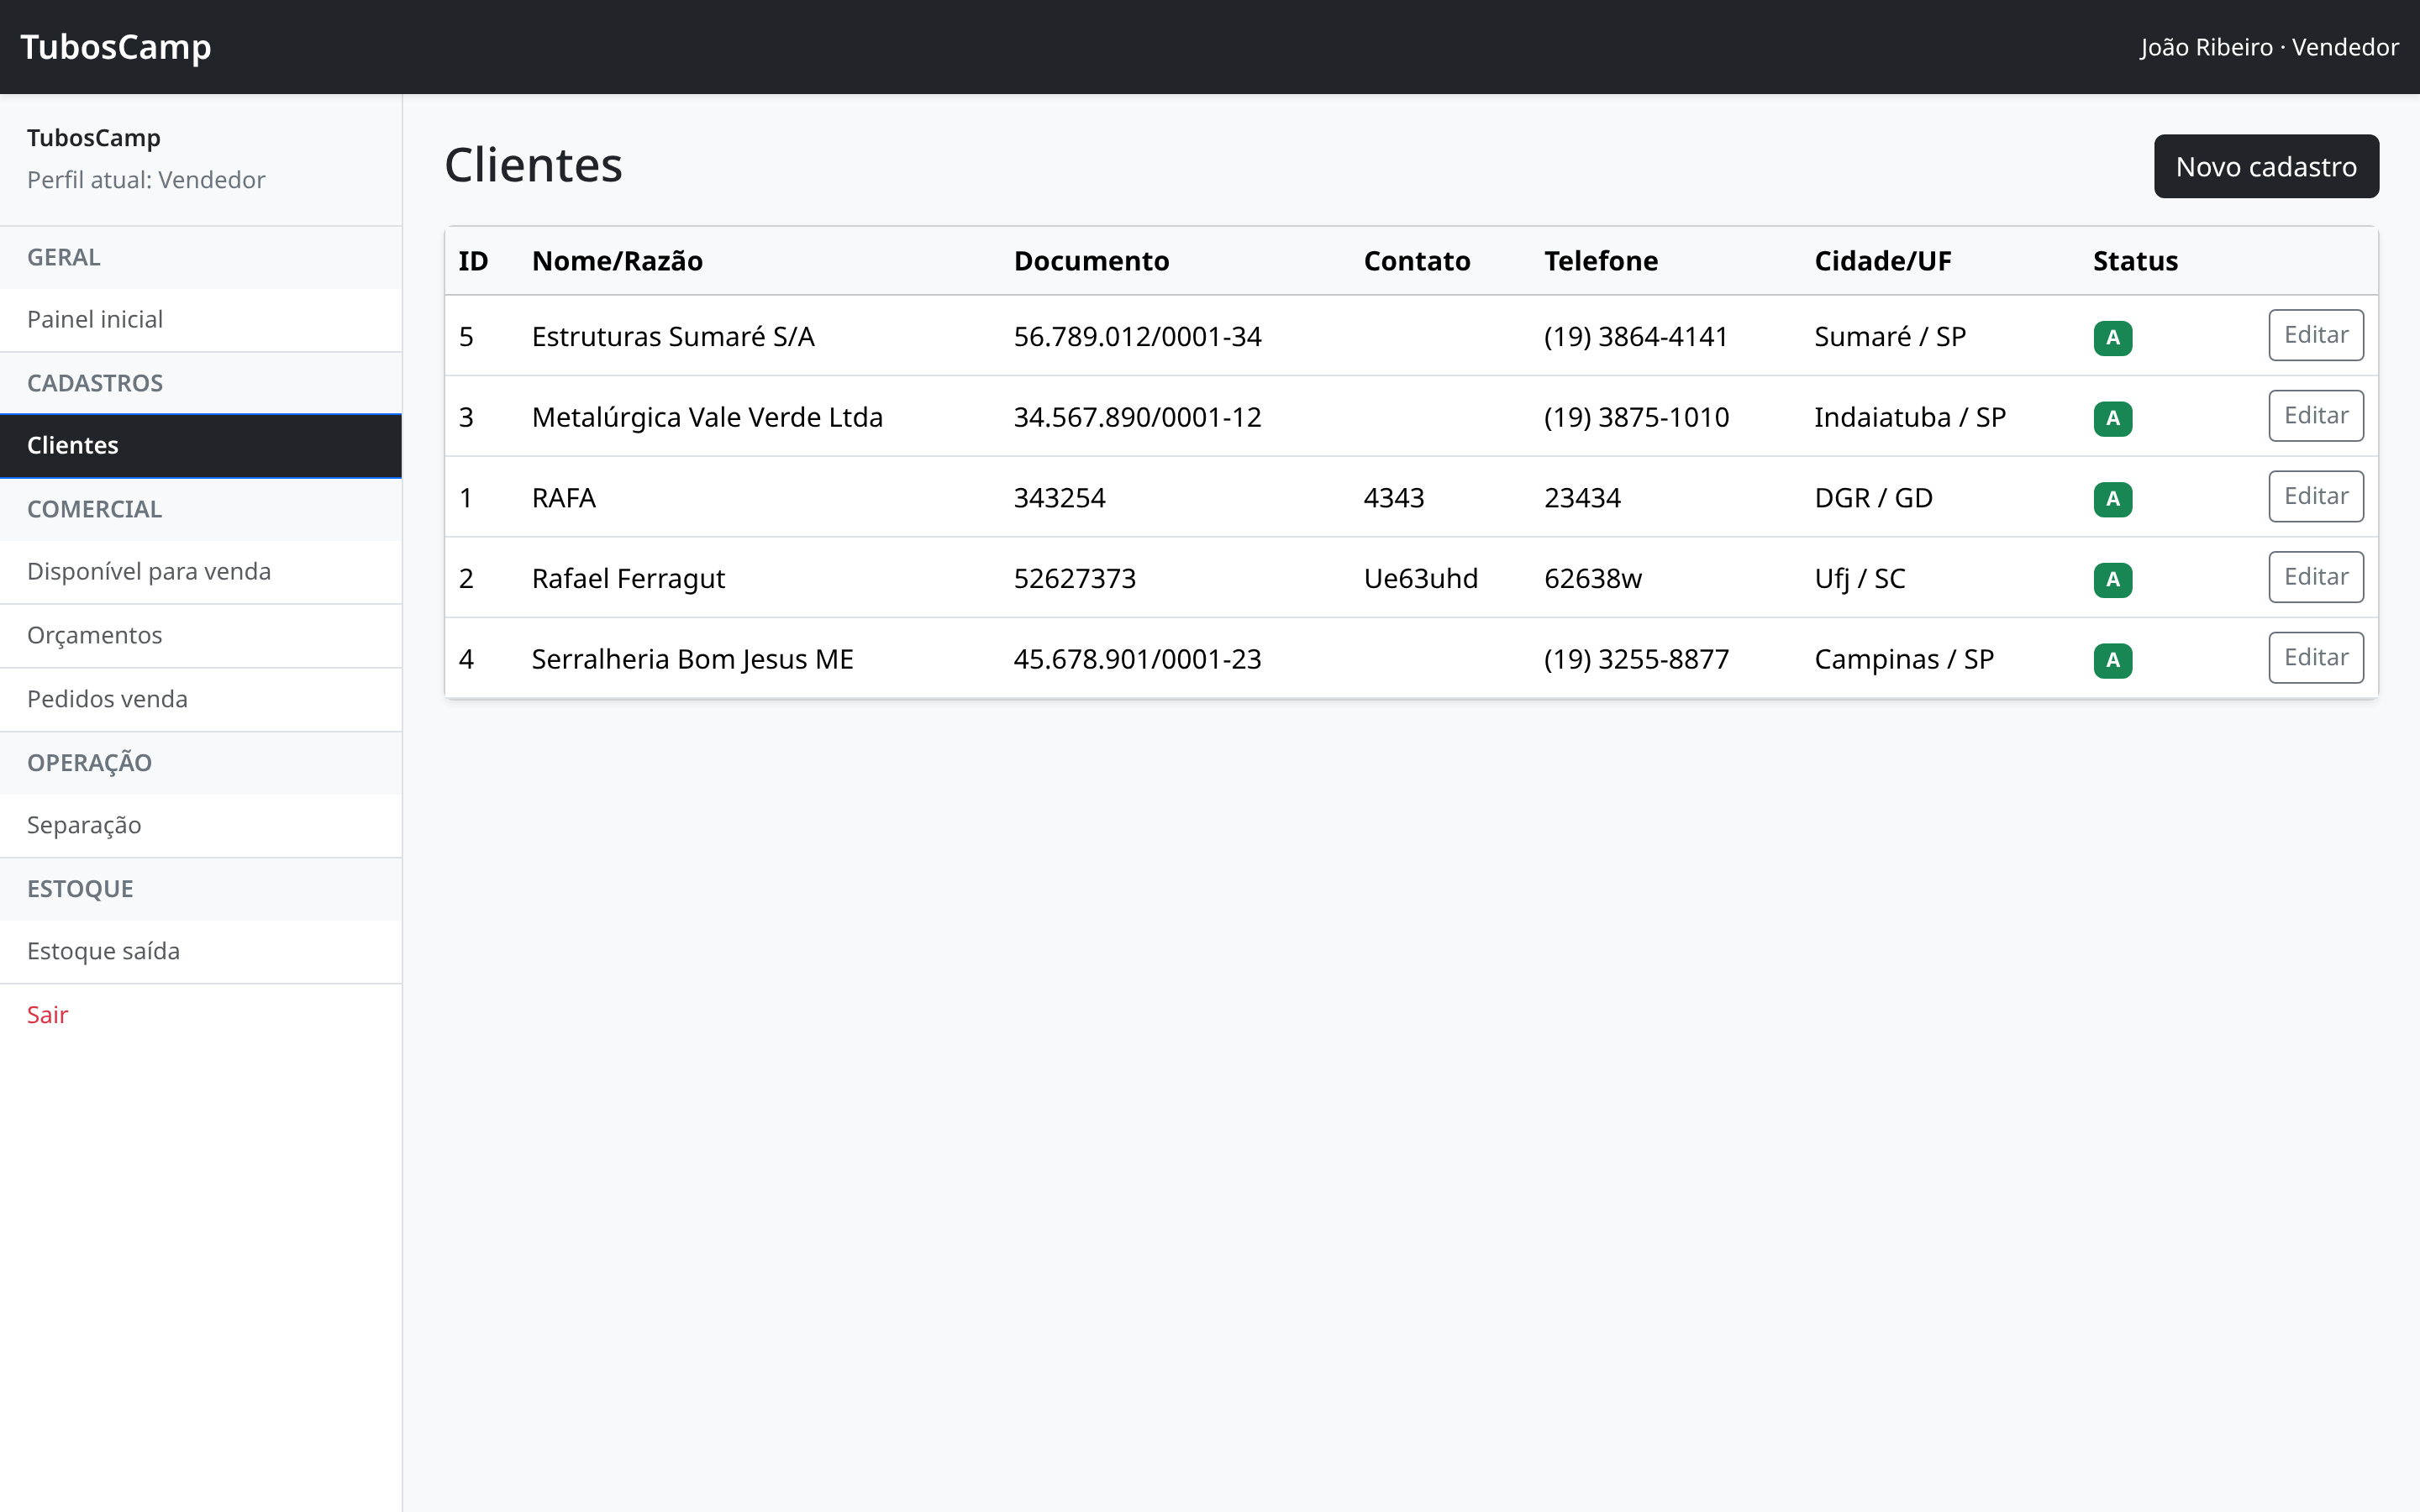Click the status badge for Estruturas Sumaré S/A
The height and width of the screenshot is (1512, 2420).
2112,338
